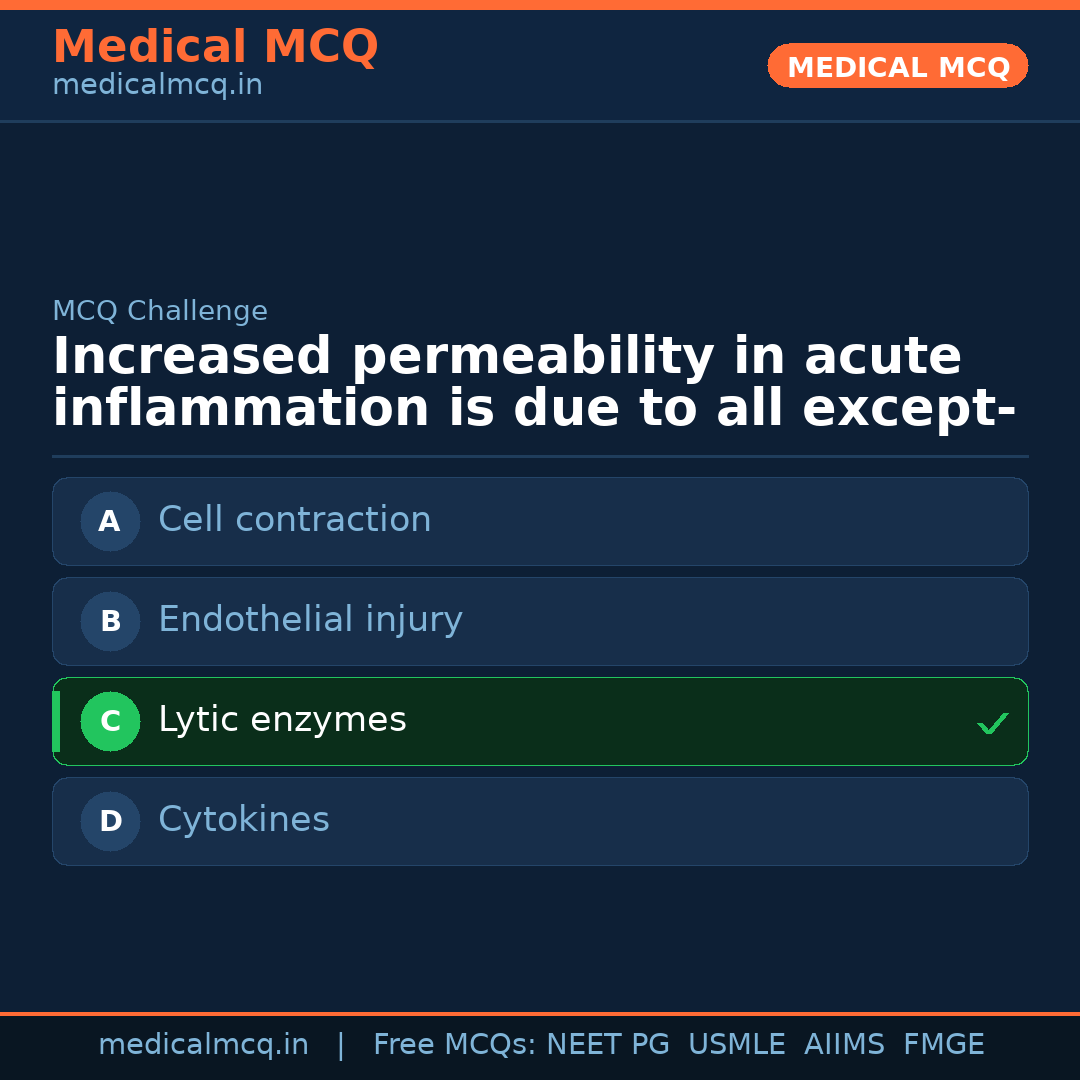The width and height of the screenshot is (1080, 1080).
Task: Click the Medical MCQ header title
Action: click(215, 47)
